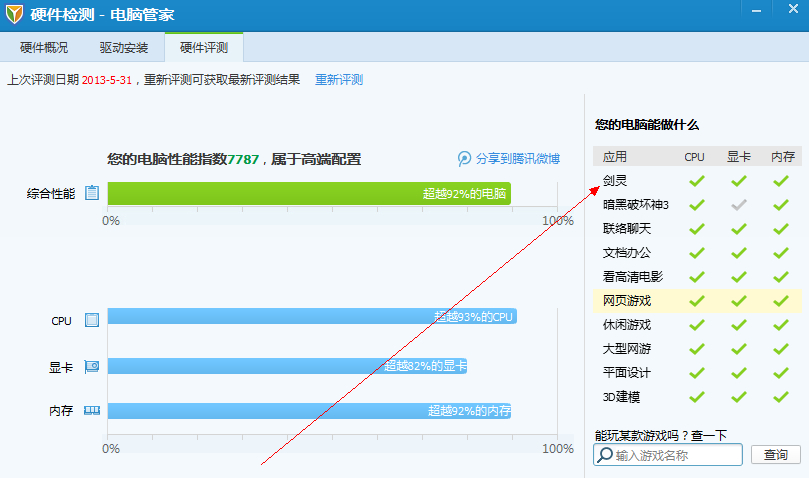Click the CPU checkmark for 休闲游戏
The height and width of the screenshot is (478, 809).
[697, 325]
